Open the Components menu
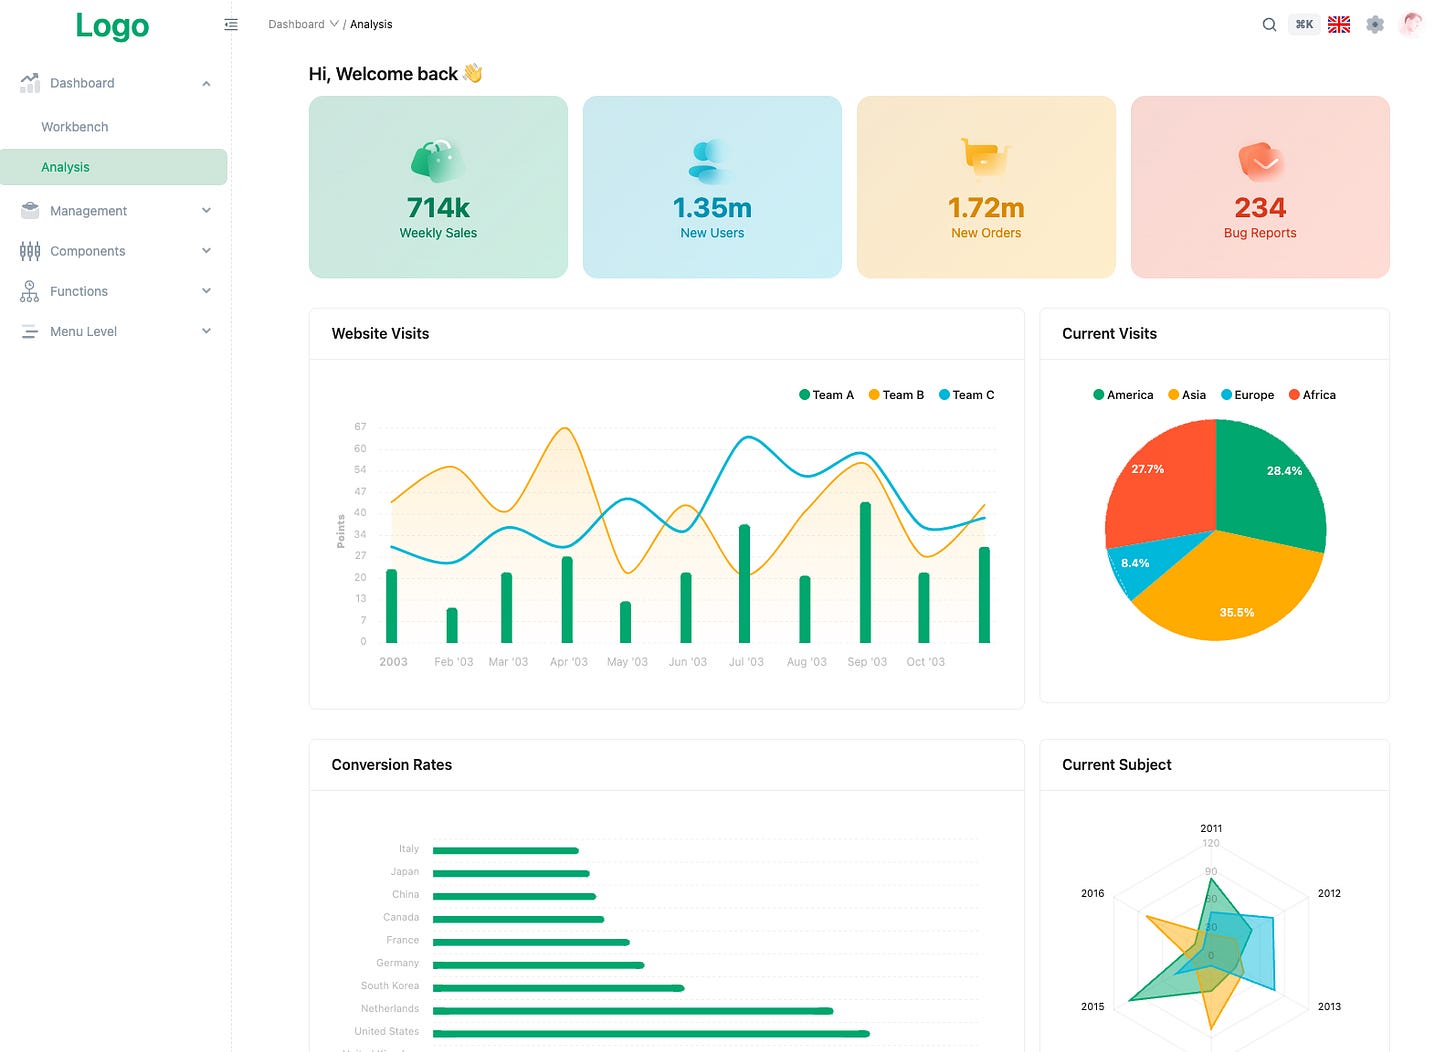This screenshot has height=1052, width=1456. click(x=114, y=251)
